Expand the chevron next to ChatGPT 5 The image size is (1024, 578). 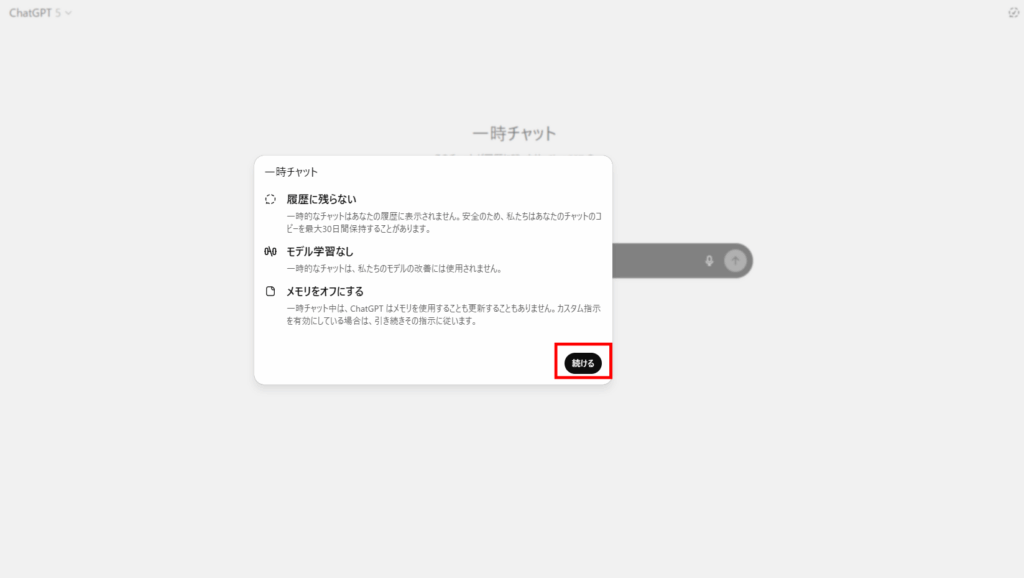coord(68,13)
